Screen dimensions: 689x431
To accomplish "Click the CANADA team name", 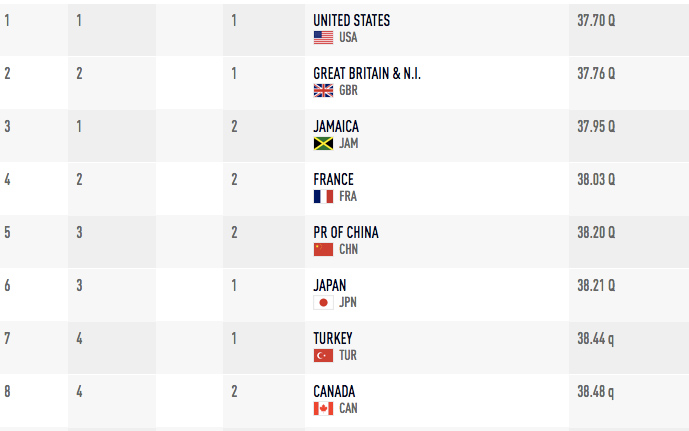I will coord(334,391).
